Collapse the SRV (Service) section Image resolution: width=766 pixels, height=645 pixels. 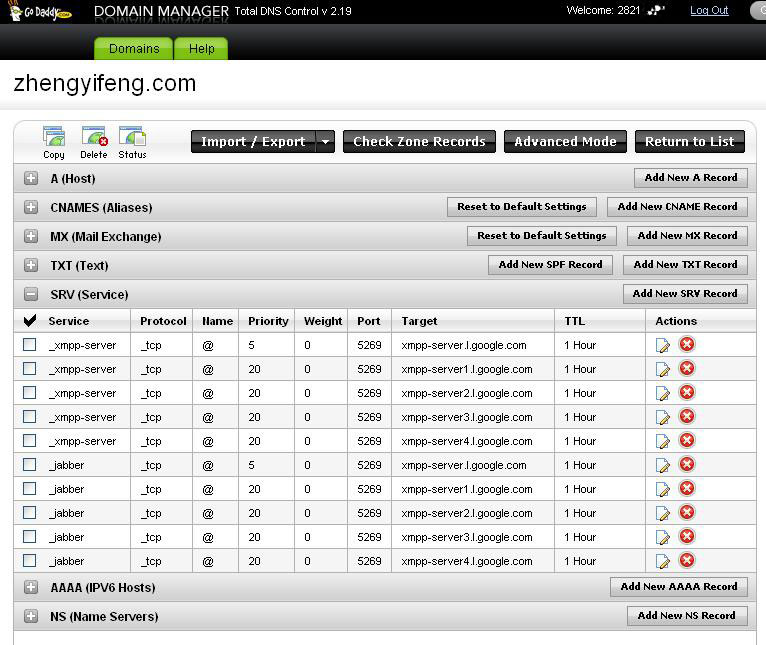[31, 294]
